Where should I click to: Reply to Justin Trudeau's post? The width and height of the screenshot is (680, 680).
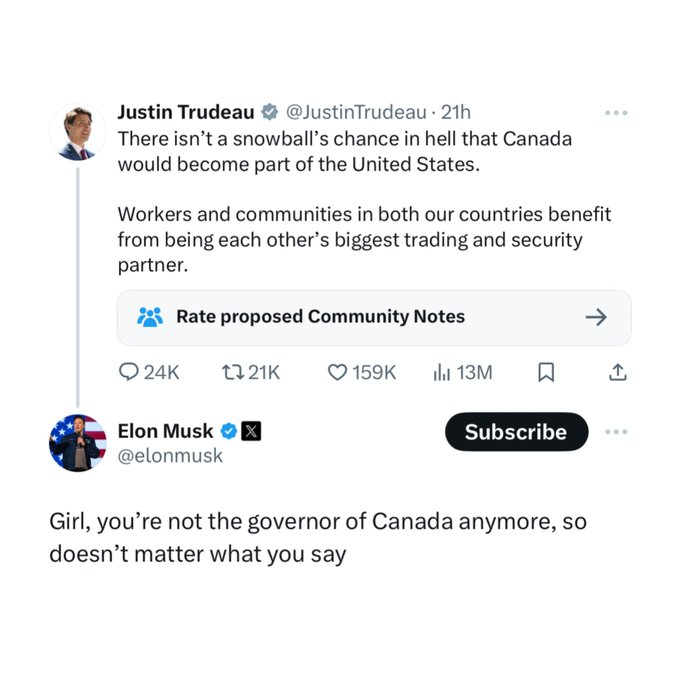130,372
